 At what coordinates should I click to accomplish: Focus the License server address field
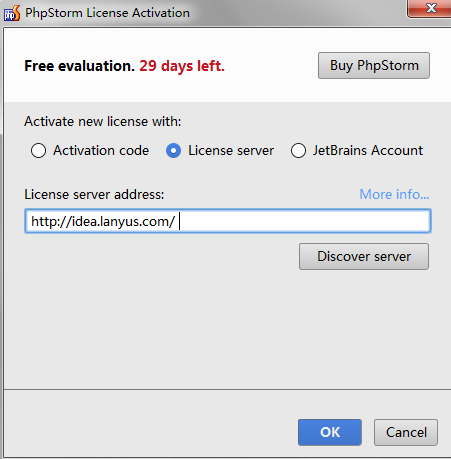tap(228, 221)
